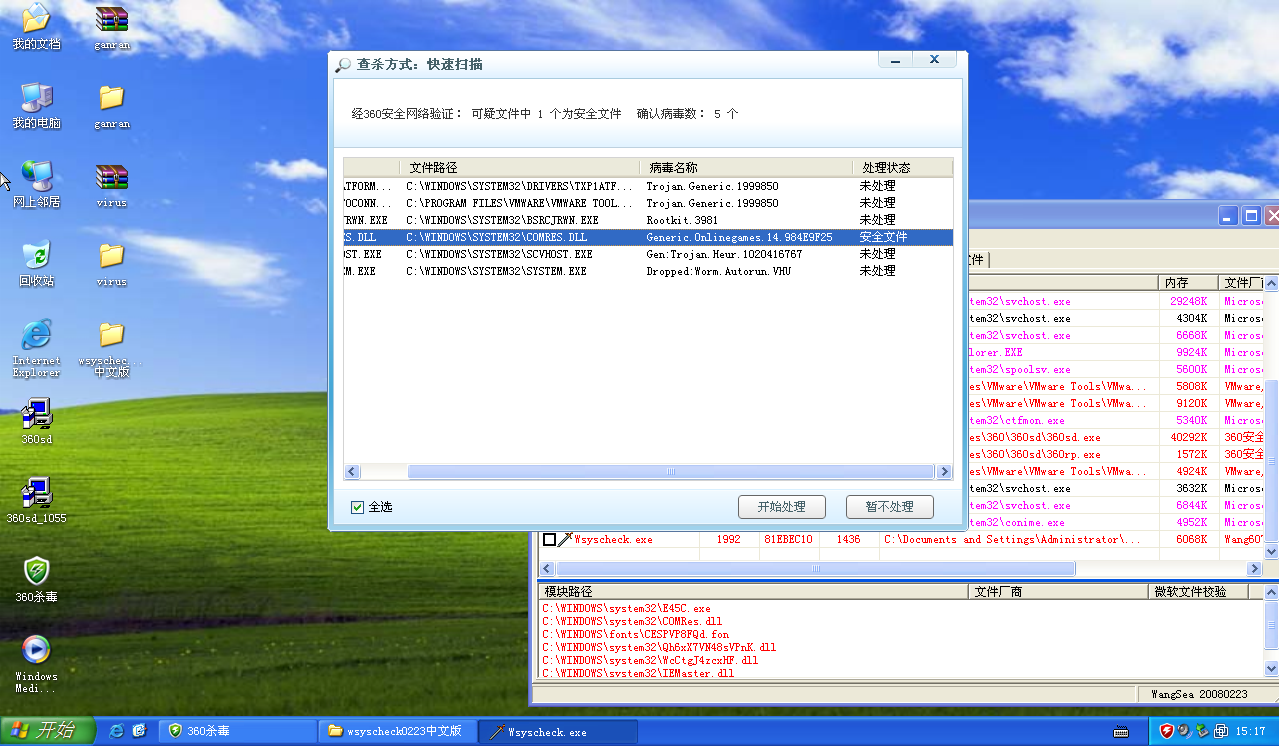Viewport: 1279px width, 746px height.
Task: Click 微软文件校验 column header
Action: (1198, 592)
